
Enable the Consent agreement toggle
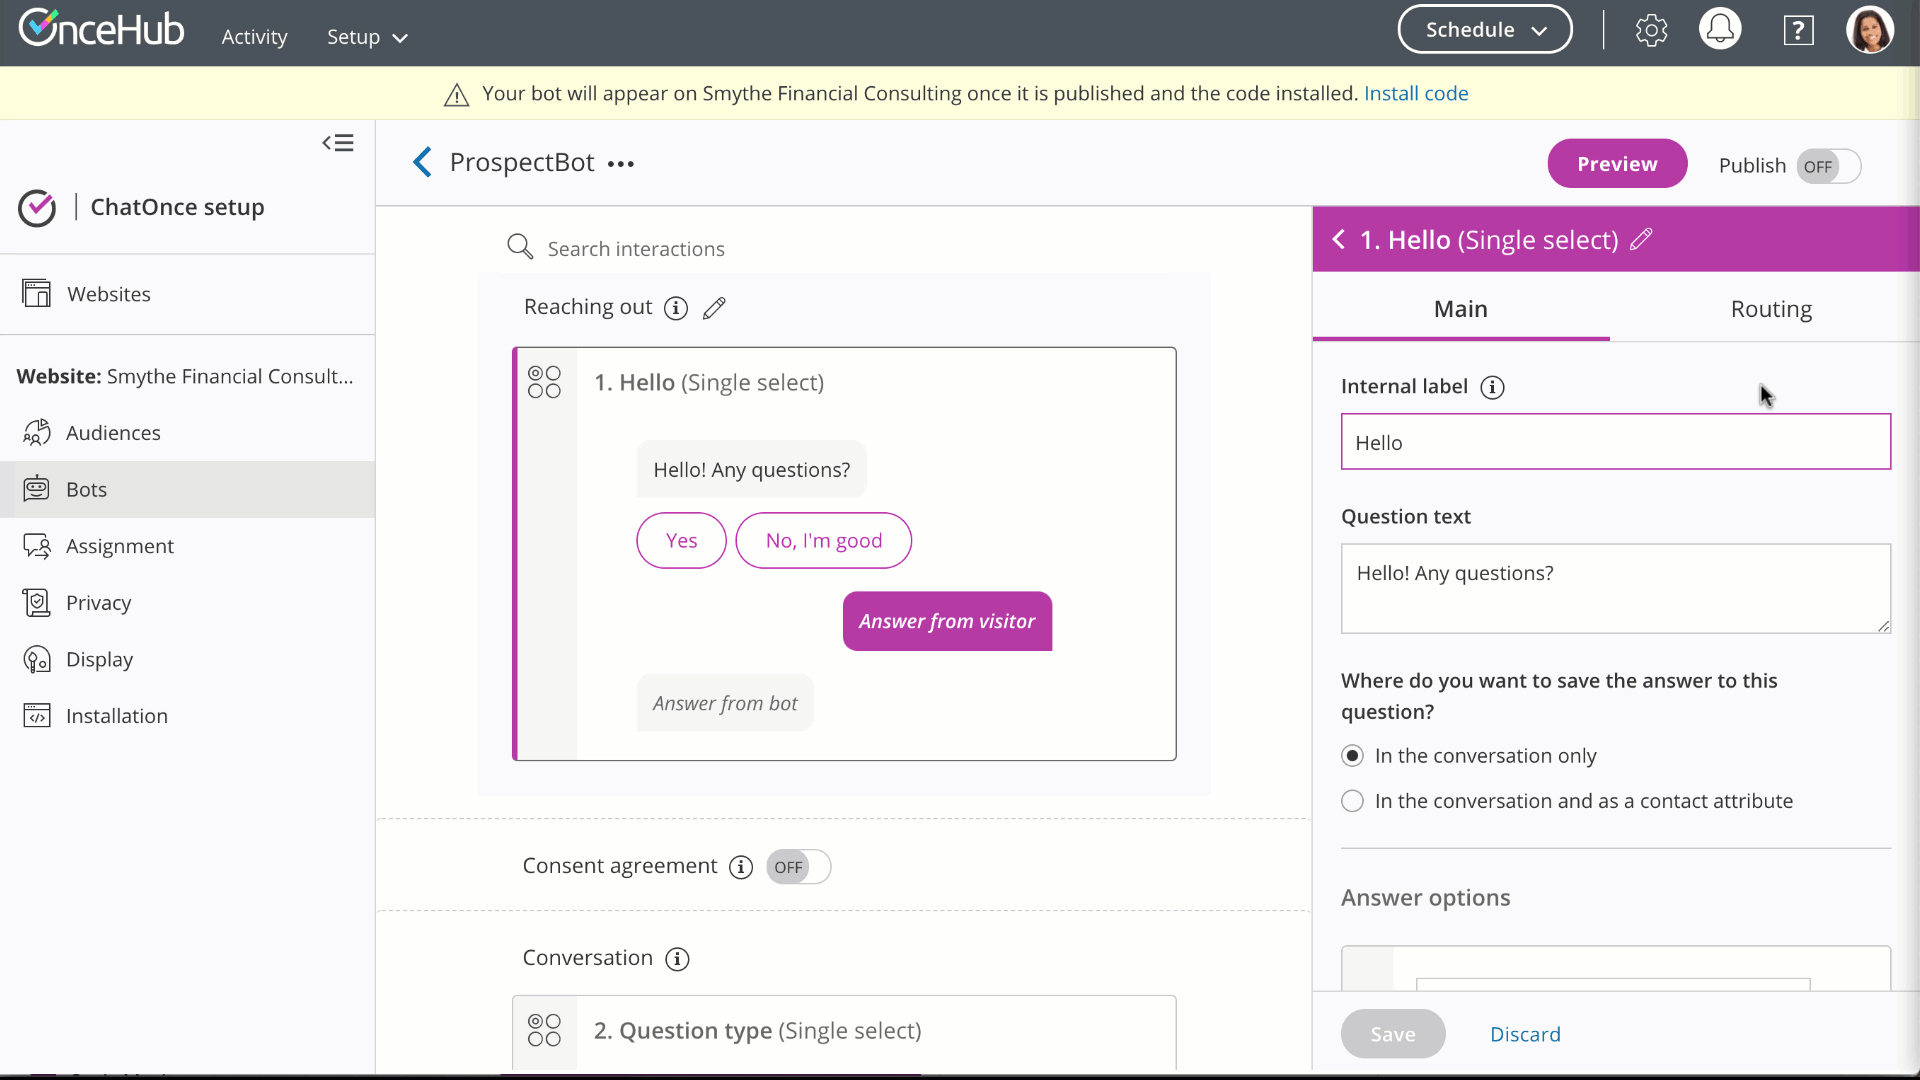[798, 867]
